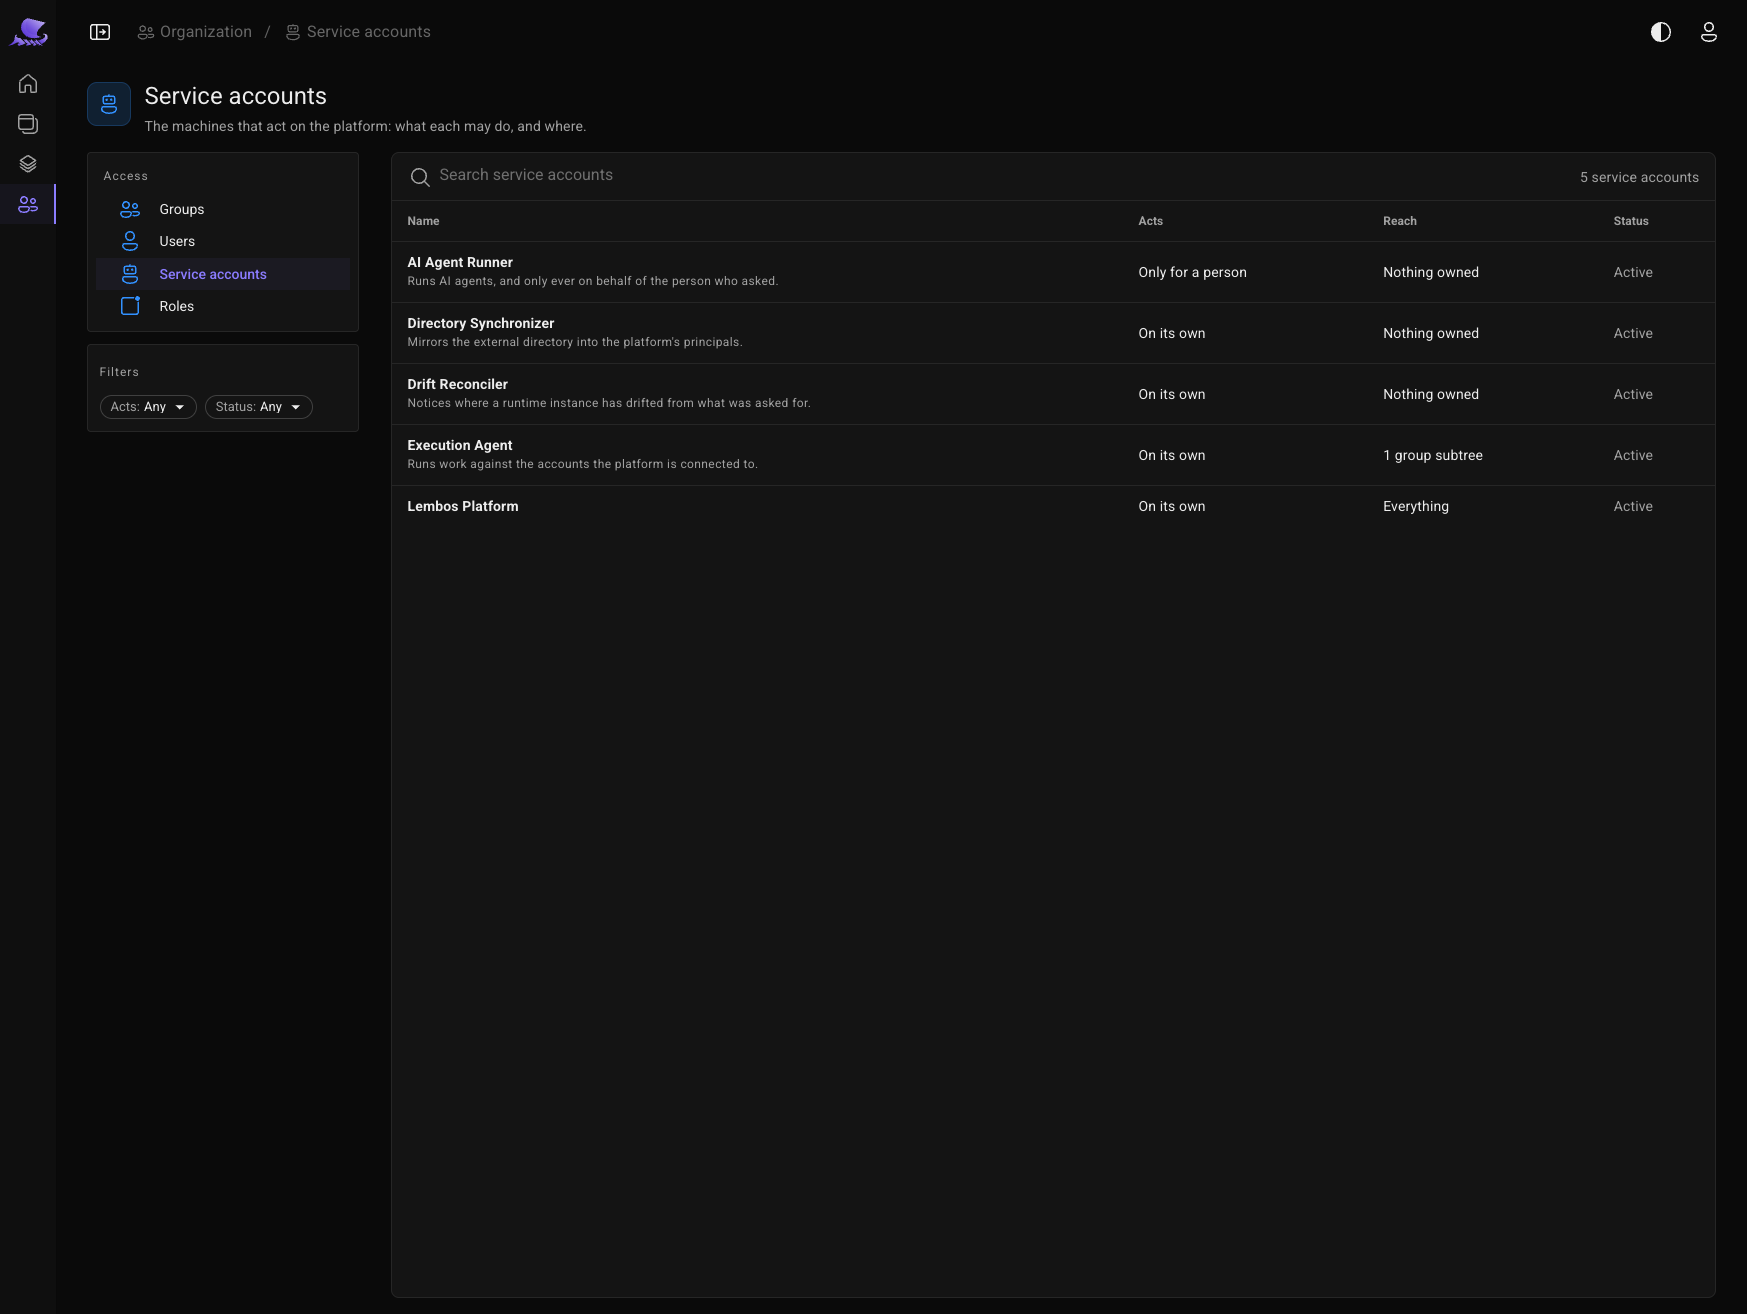Sort by the Name column header
The width and height of the screenshot is (1747, 1314).
(x=423, y=221)
